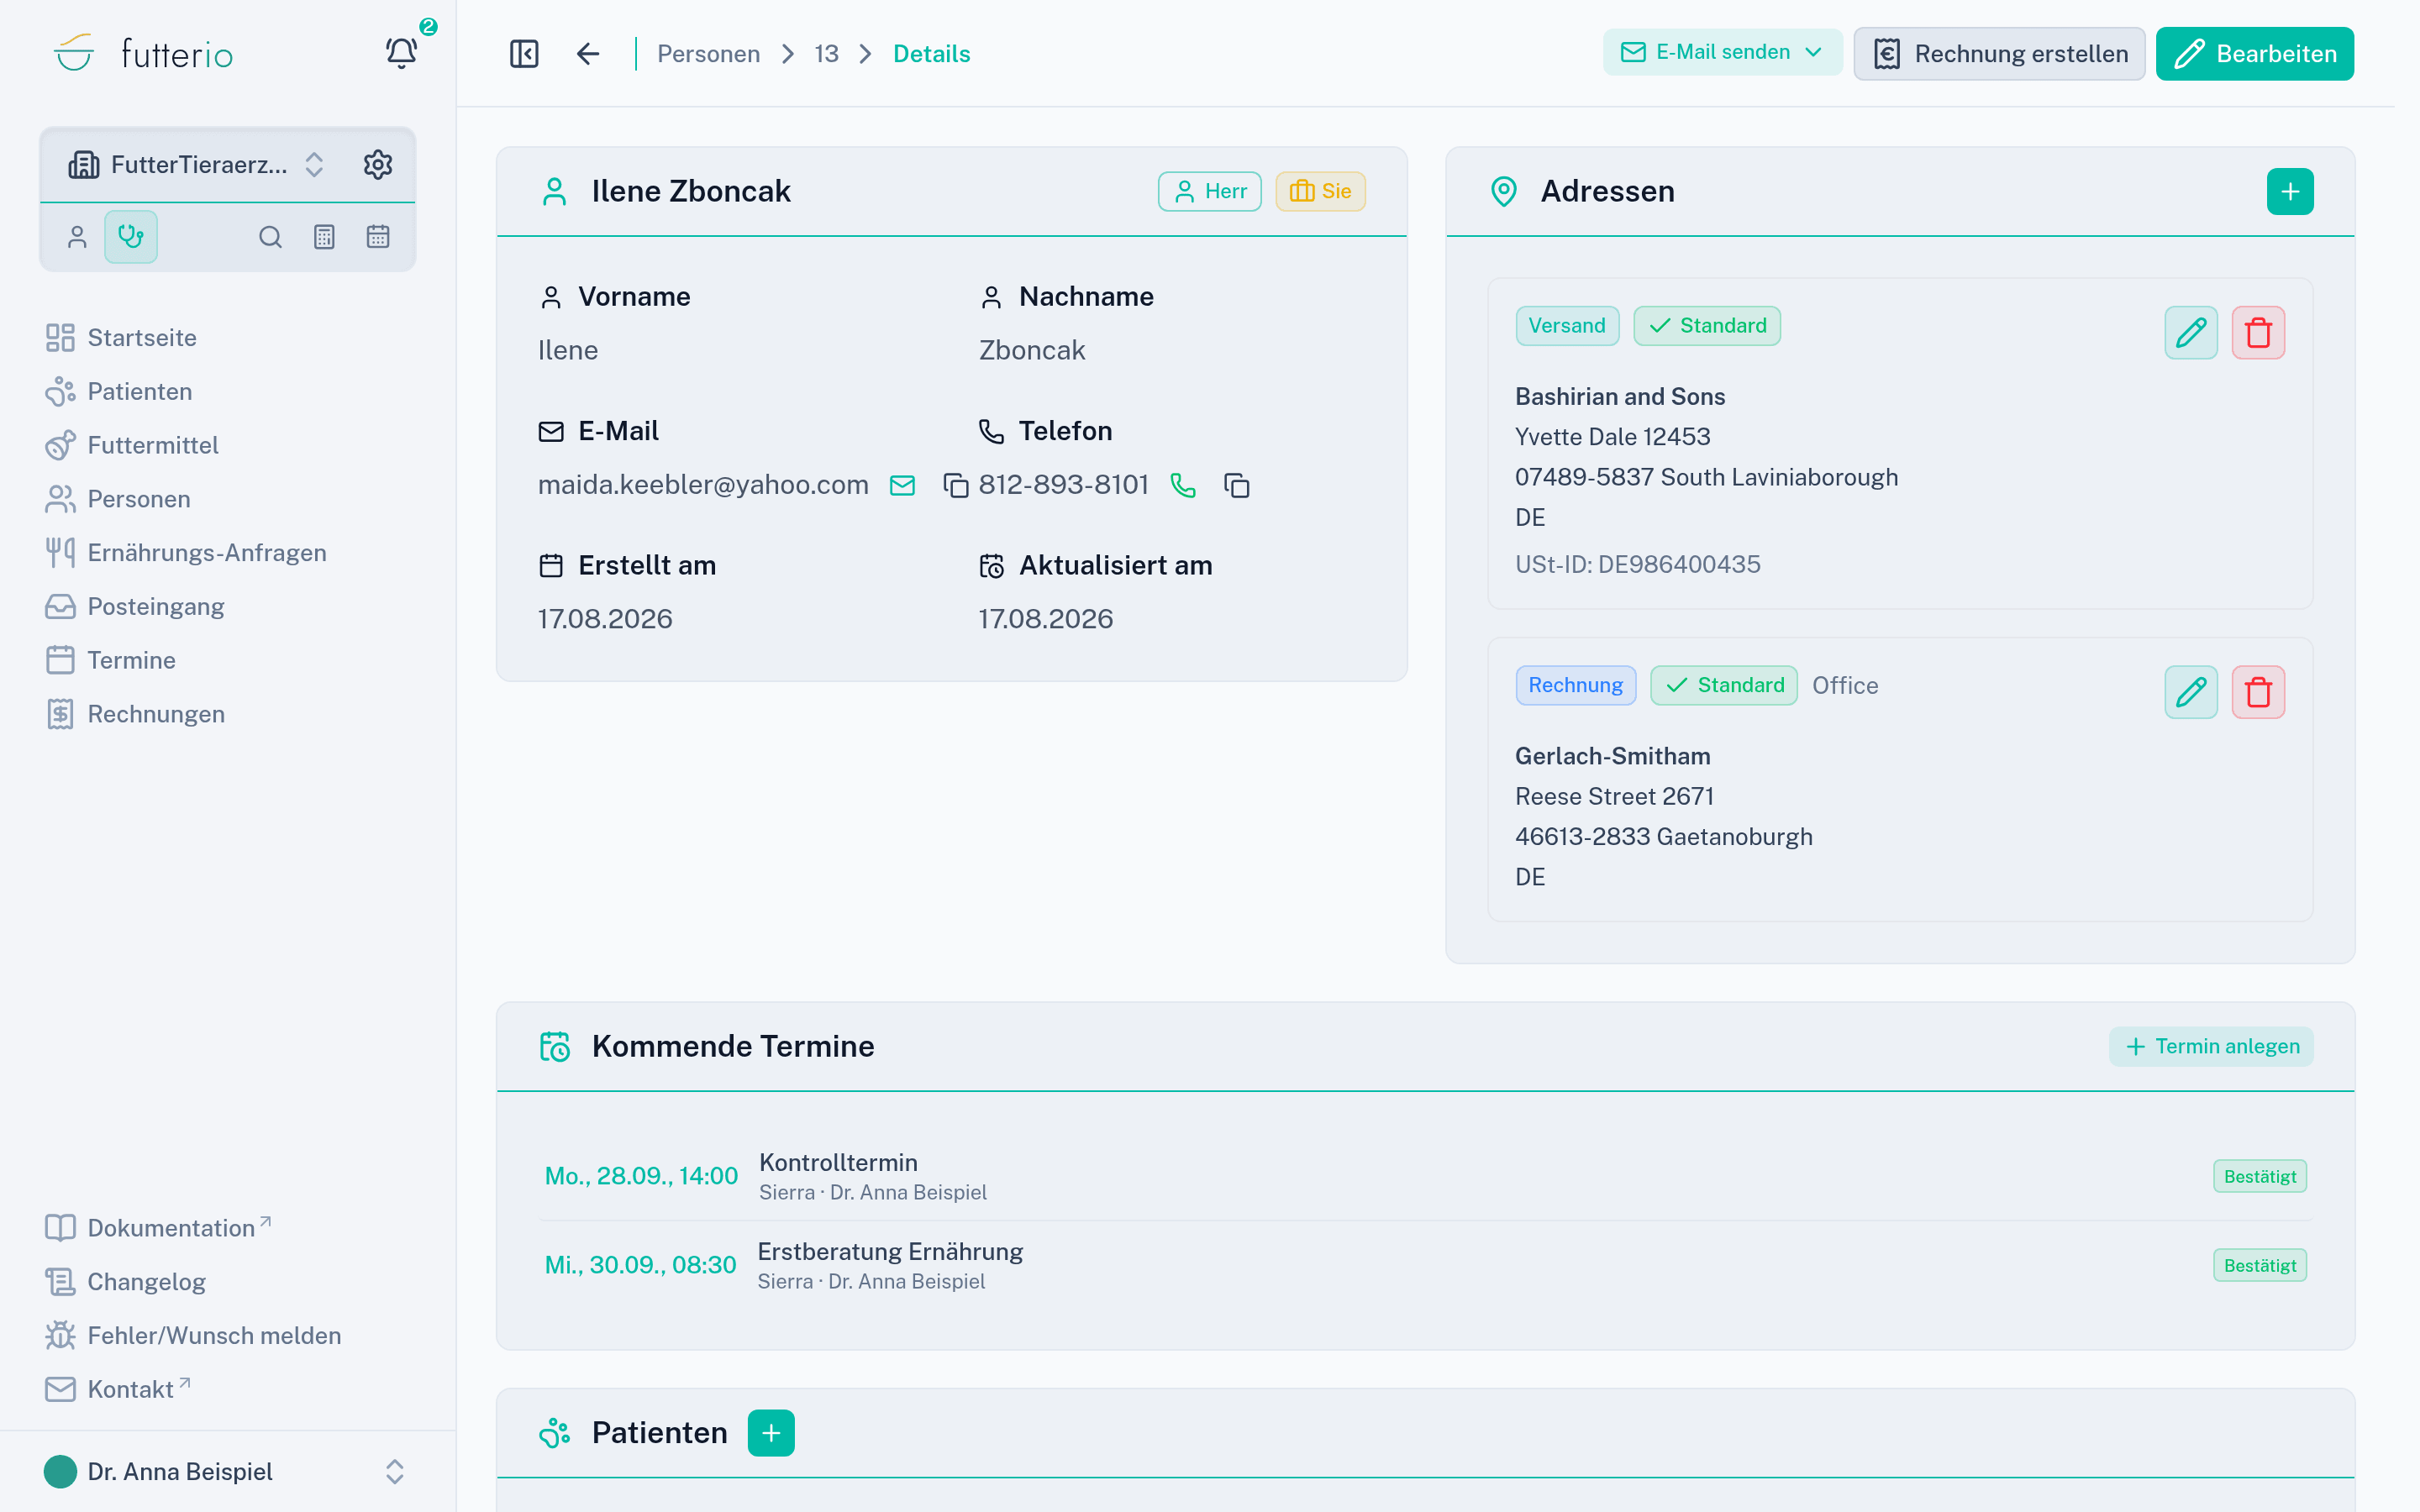The width and height of the screenshot is (2420, 1512).
Task: Click the Bearbeiten button
Action: tap(2255, 54)
